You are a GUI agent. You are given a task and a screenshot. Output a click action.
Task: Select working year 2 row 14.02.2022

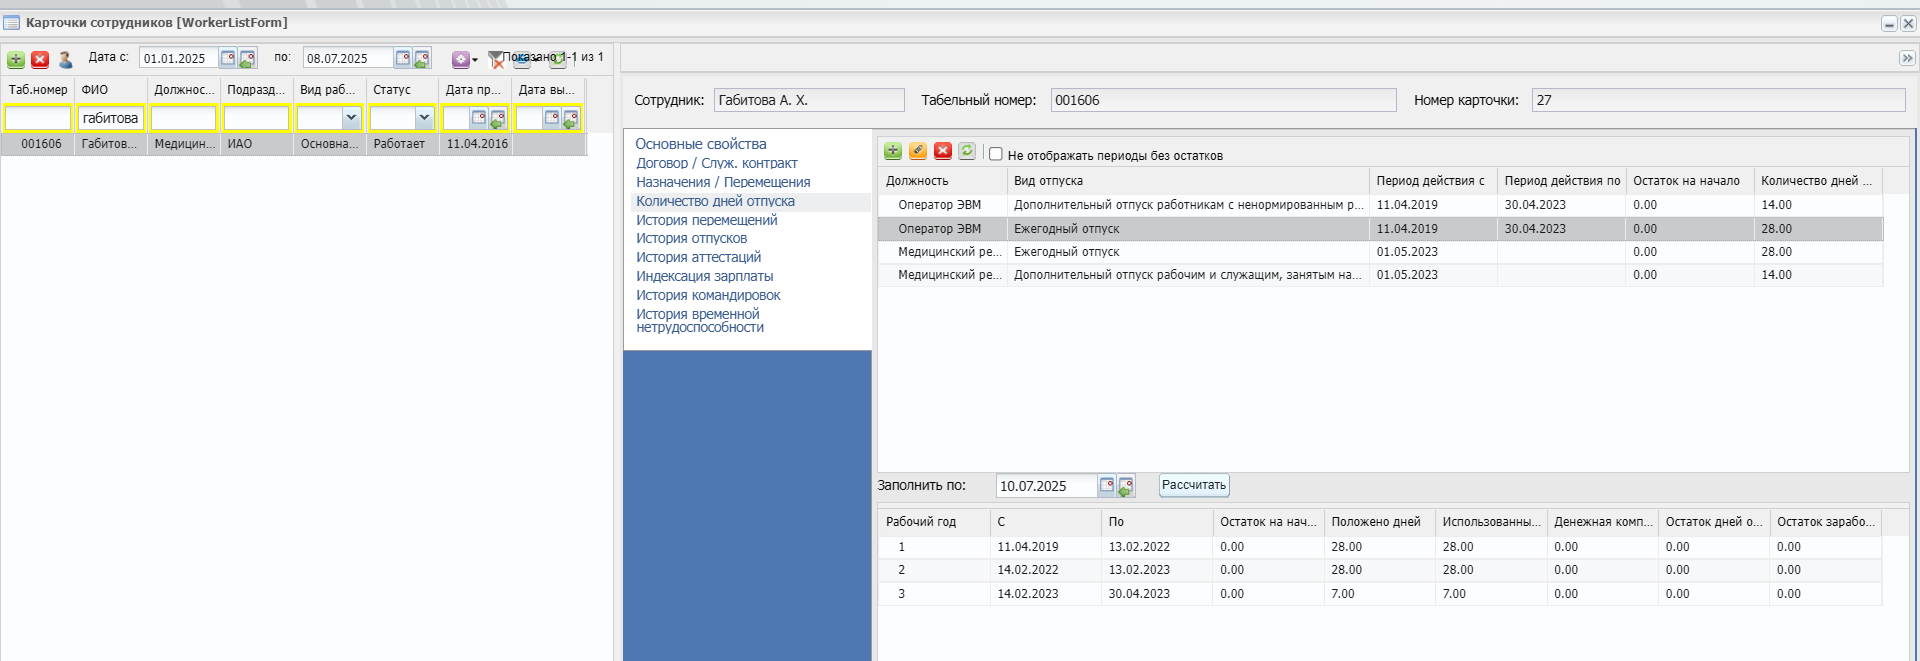click(1380, 570)
